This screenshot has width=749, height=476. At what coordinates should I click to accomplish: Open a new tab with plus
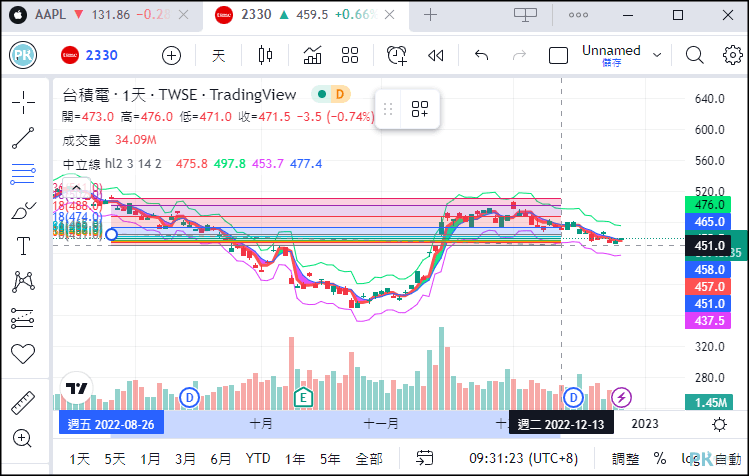(x=430, y=15)
